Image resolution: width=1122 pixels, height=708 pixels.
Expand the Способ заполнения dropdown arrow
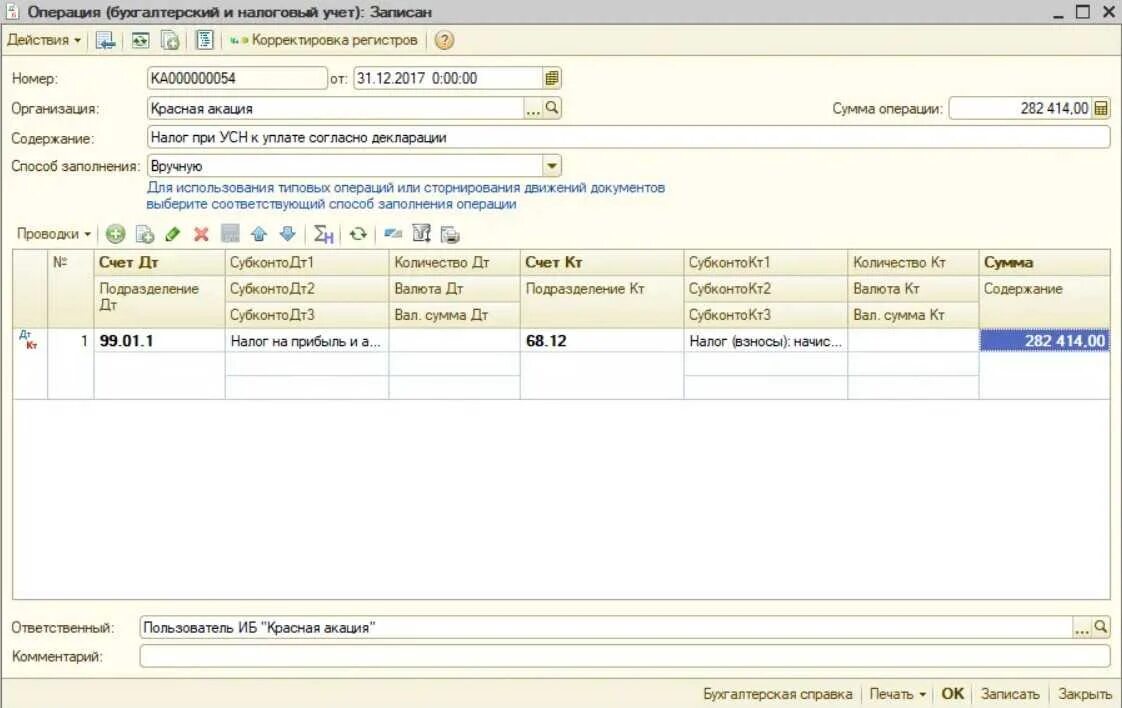point(552,166)
